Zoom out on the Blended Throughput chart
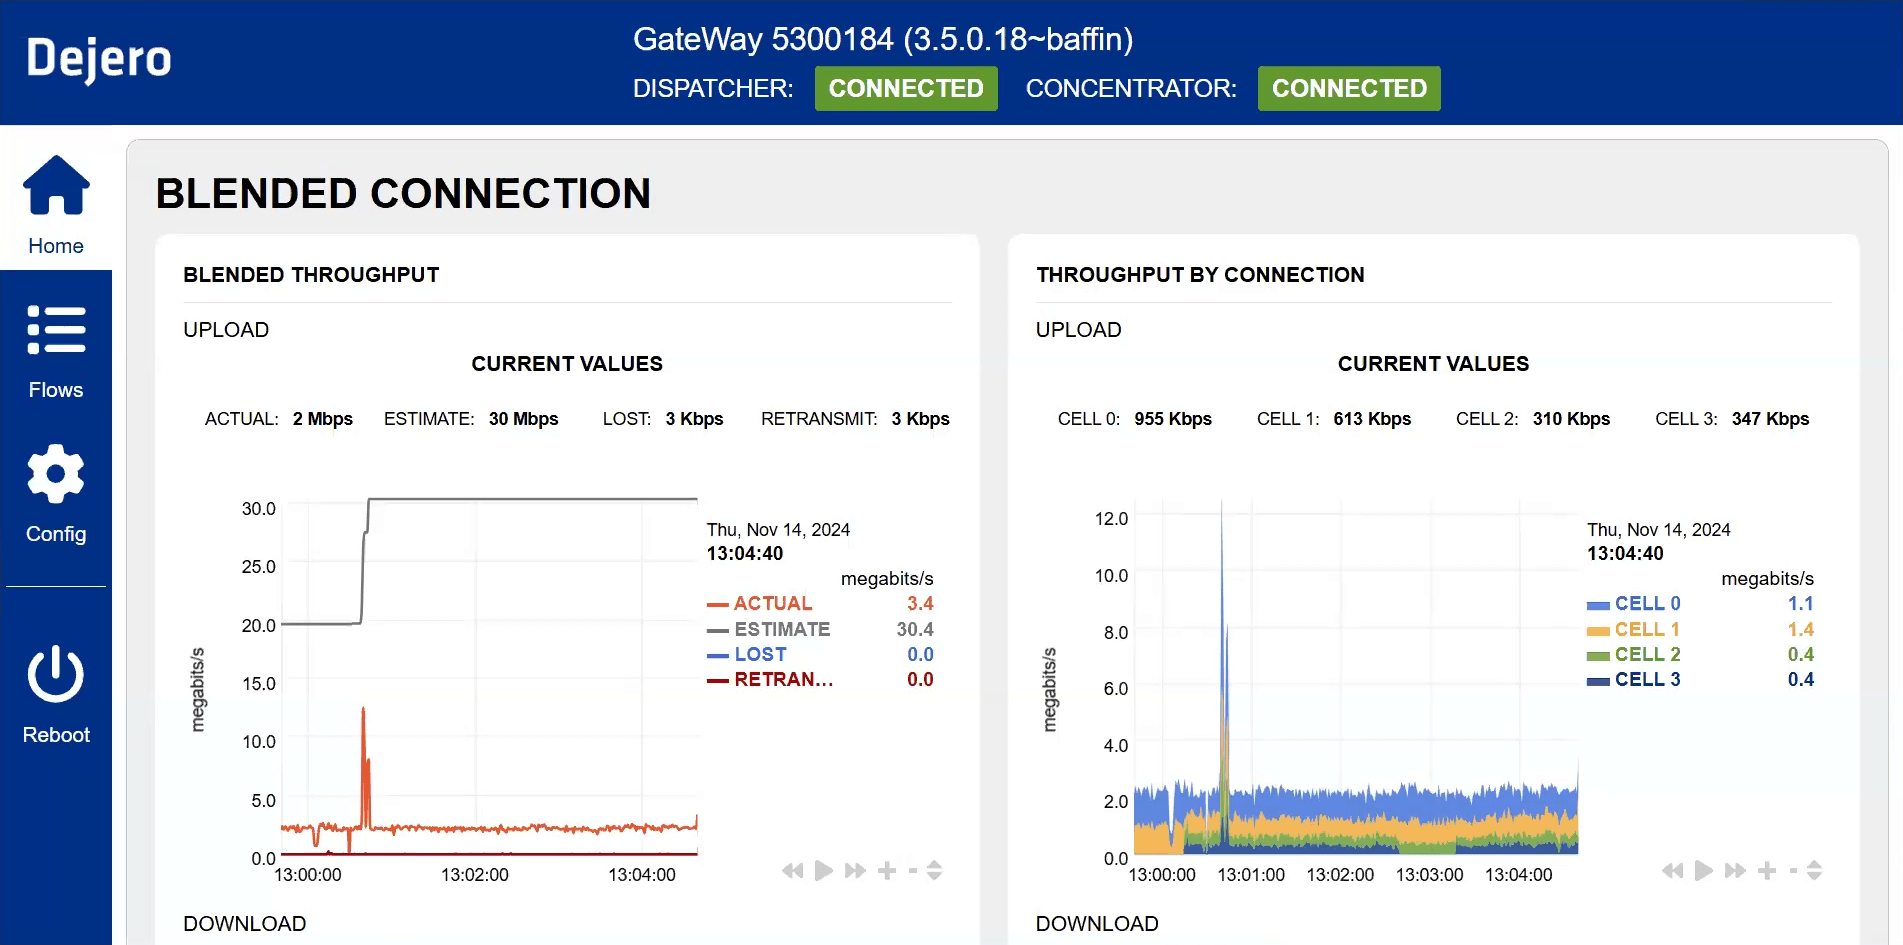The image size is (1903, 945). tap(913, 871)
